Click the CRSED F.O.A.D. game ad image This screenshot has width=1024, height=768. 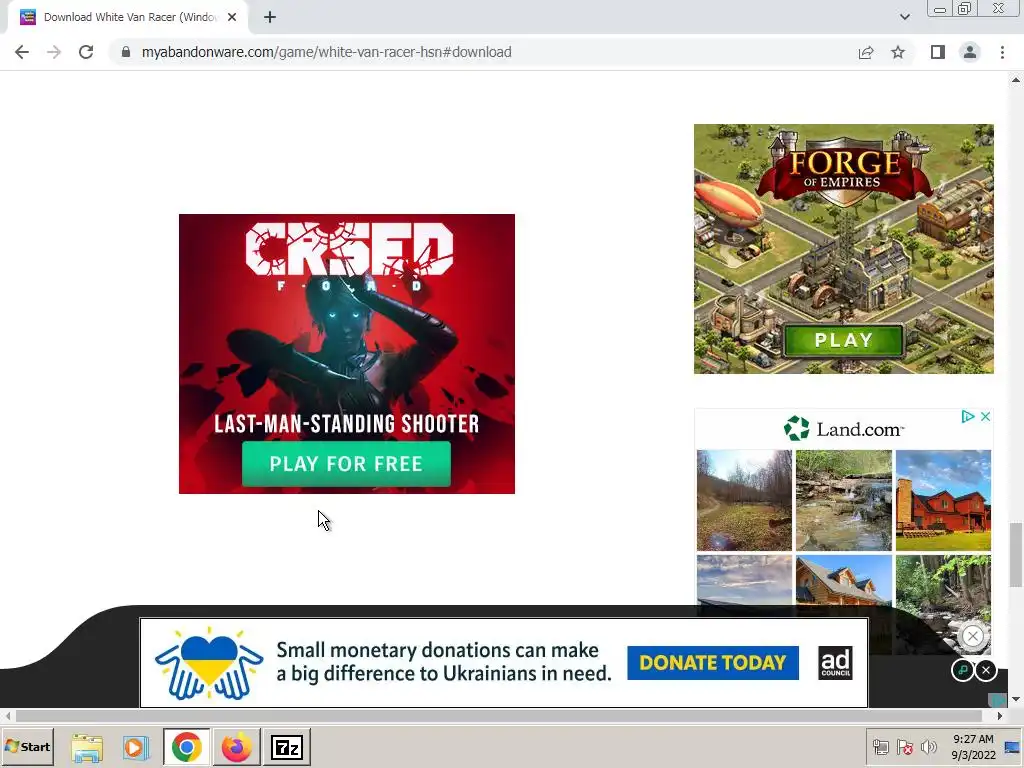point(347,353)
